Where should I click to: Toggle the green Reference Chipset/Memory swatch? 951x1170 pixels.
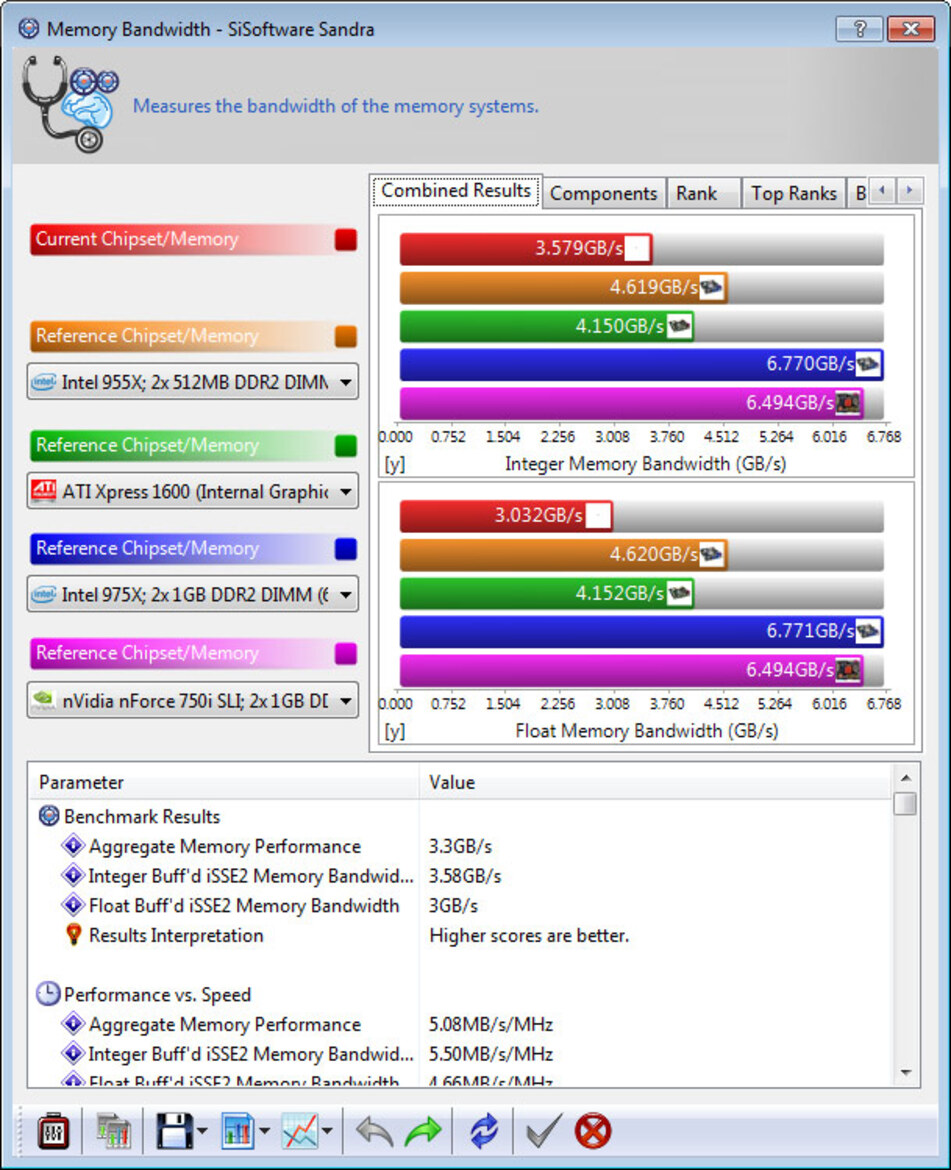pyautogui.click(x=345, y=445)
